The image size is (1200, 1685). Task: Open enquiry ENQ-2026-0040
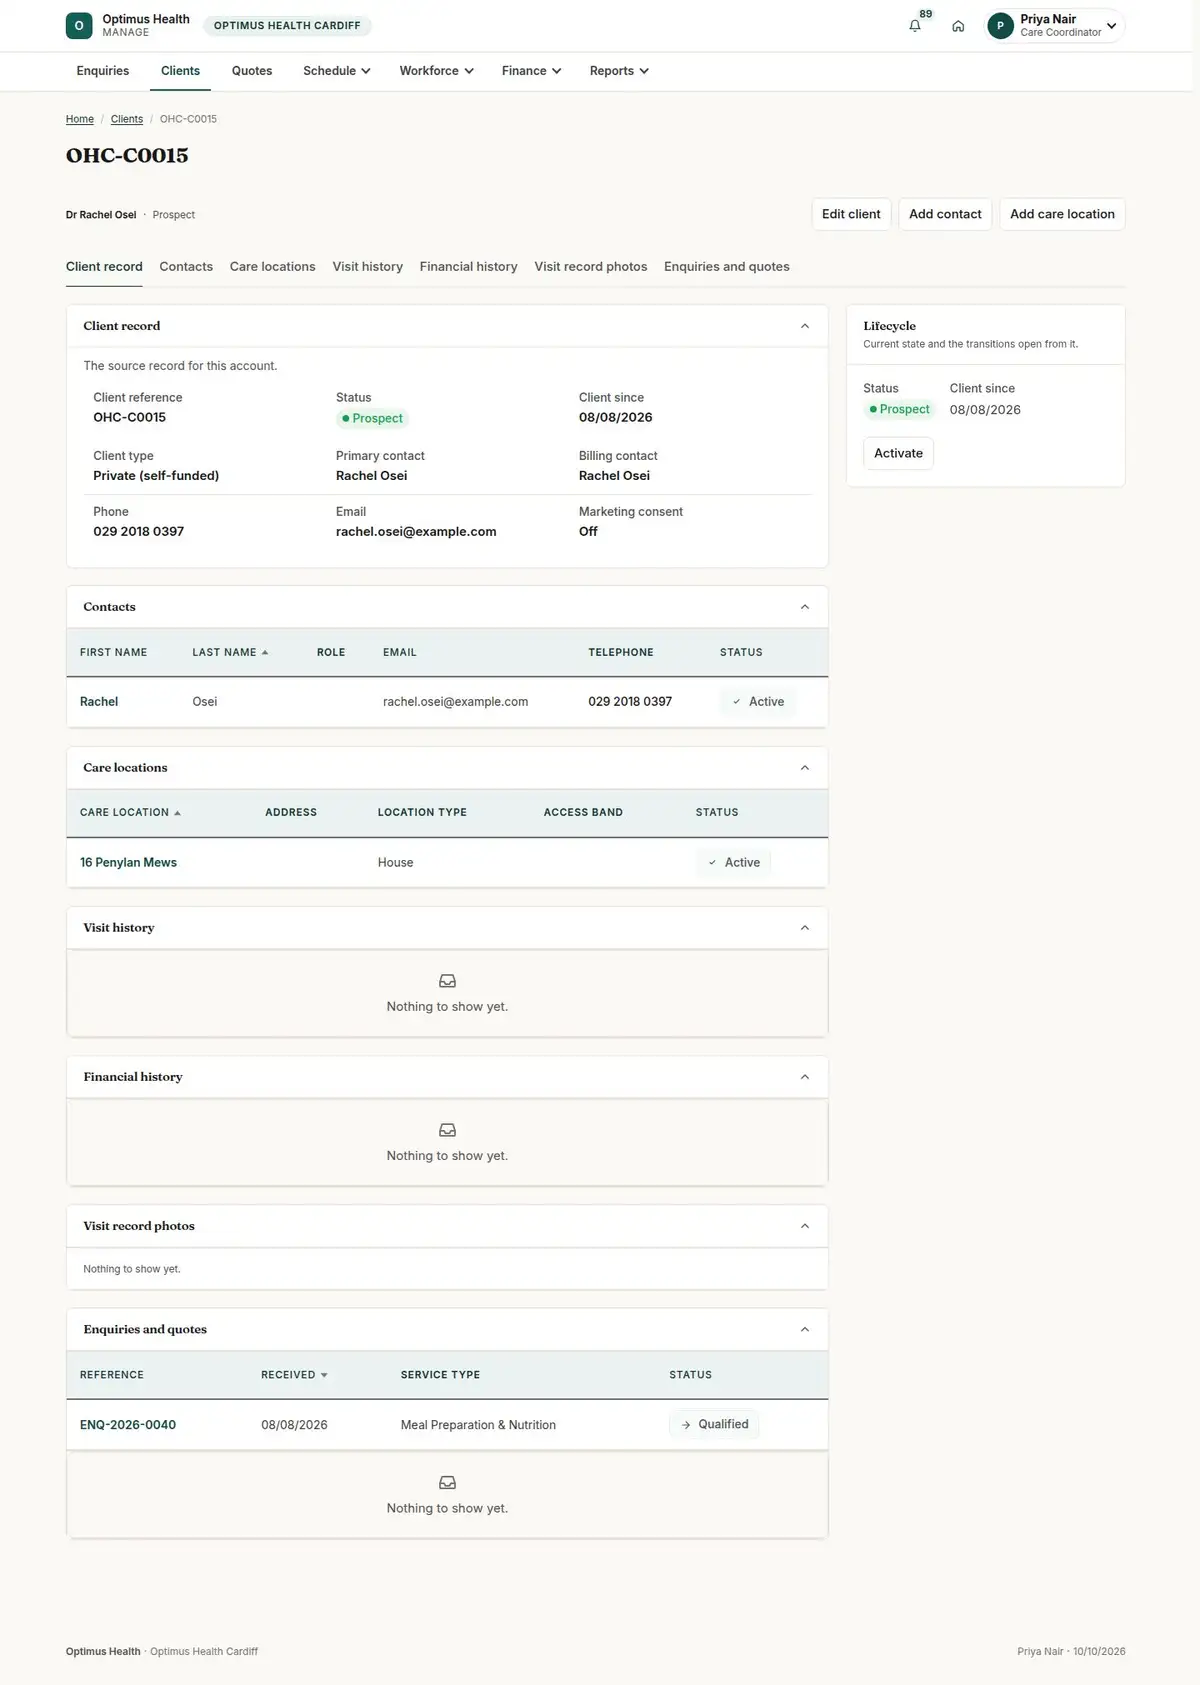tap(128, 1425)
